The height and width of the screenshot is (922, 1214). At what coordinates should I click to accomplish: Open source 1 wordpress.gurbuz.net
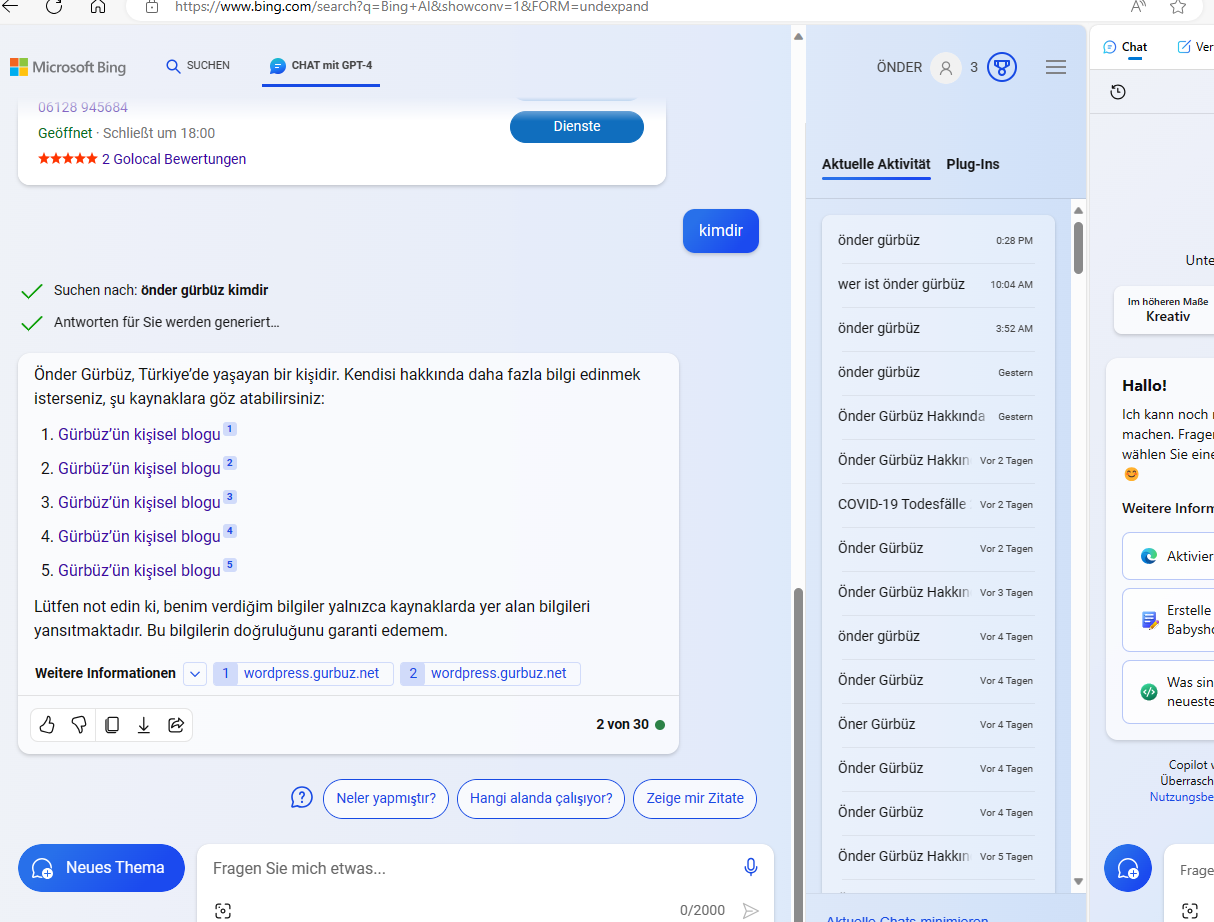tap(303, 673)
